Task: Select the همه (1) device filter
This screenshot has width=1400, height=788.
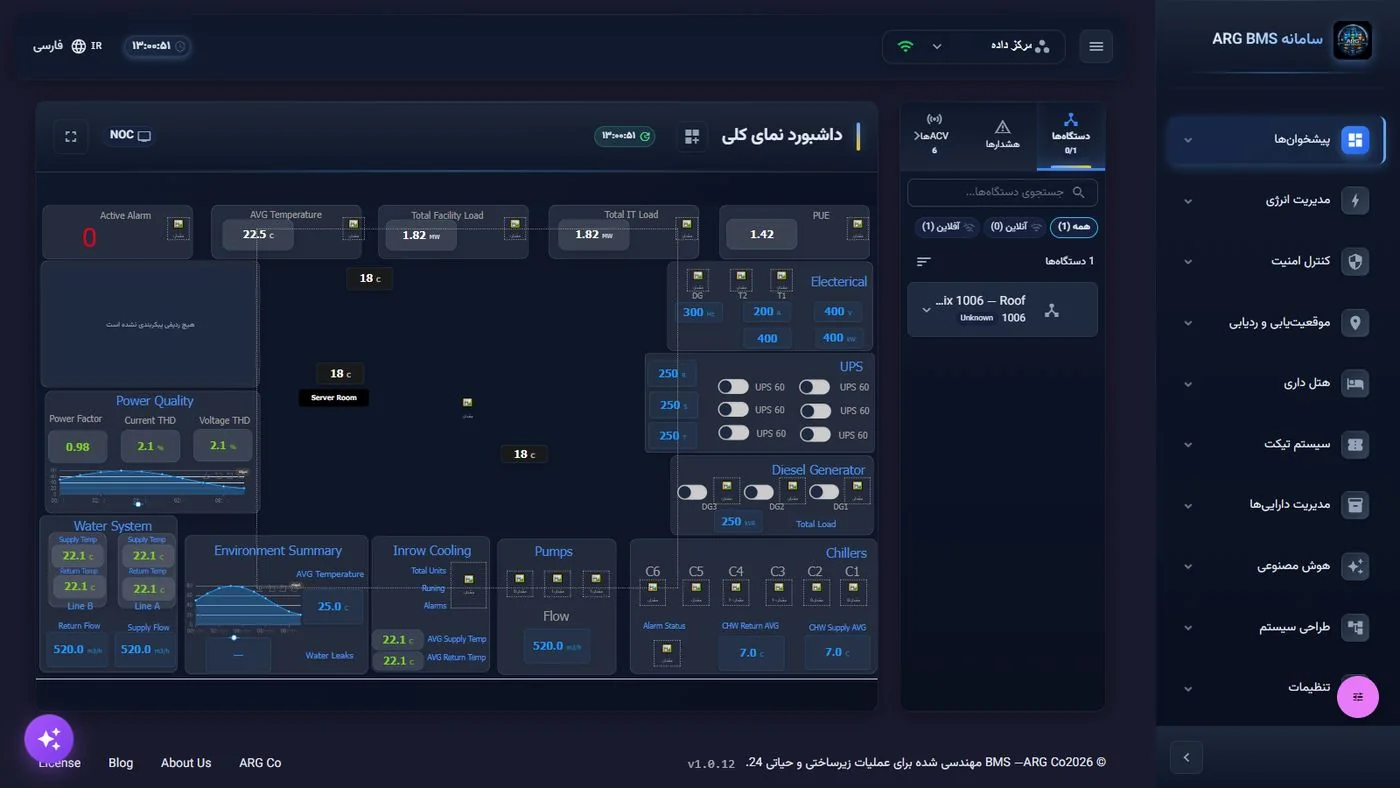Action: (1074, 227)
